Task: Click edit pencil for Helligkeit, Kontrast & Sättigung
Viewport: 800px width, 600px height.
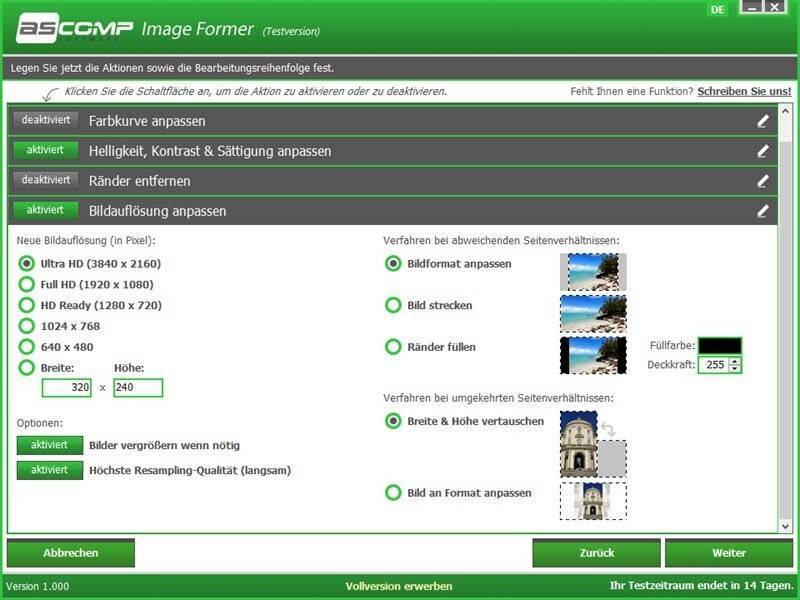Action: pos(763,151)
